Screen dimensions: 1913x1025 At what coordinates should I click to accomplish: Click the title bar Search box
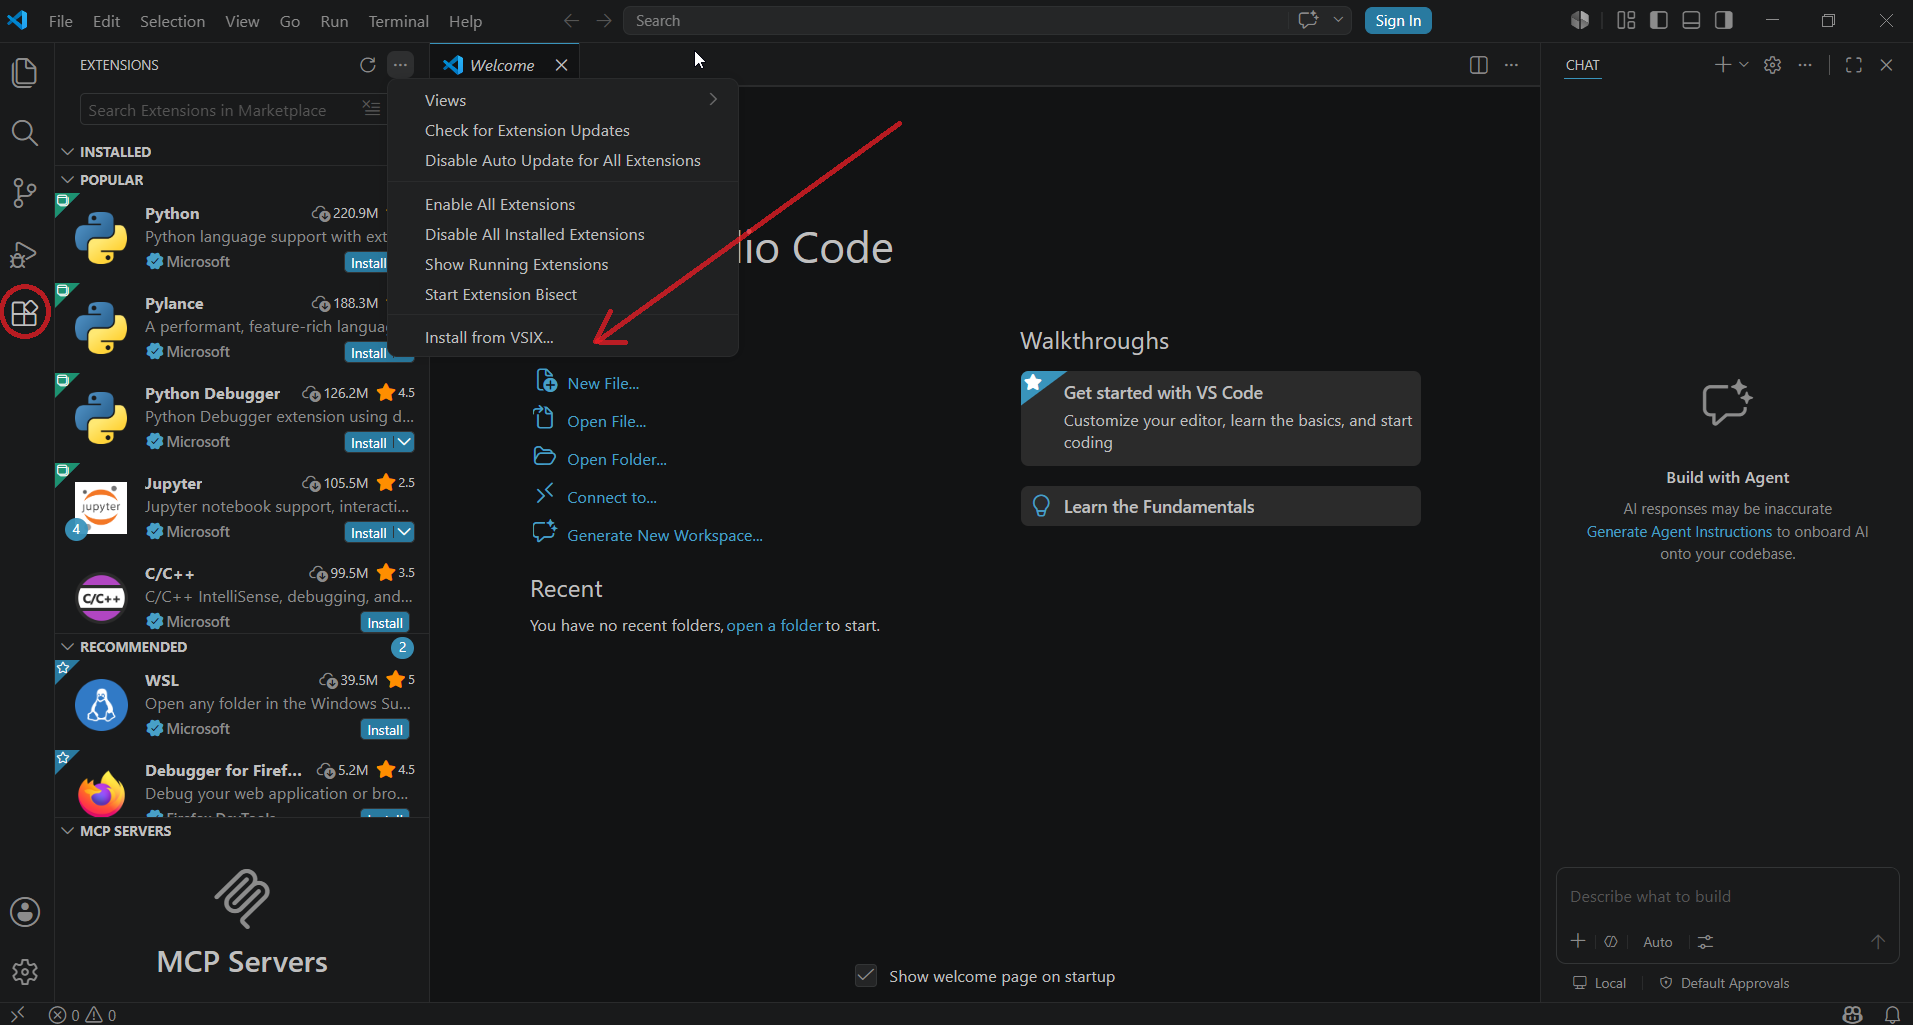click(x=955, y=21)
